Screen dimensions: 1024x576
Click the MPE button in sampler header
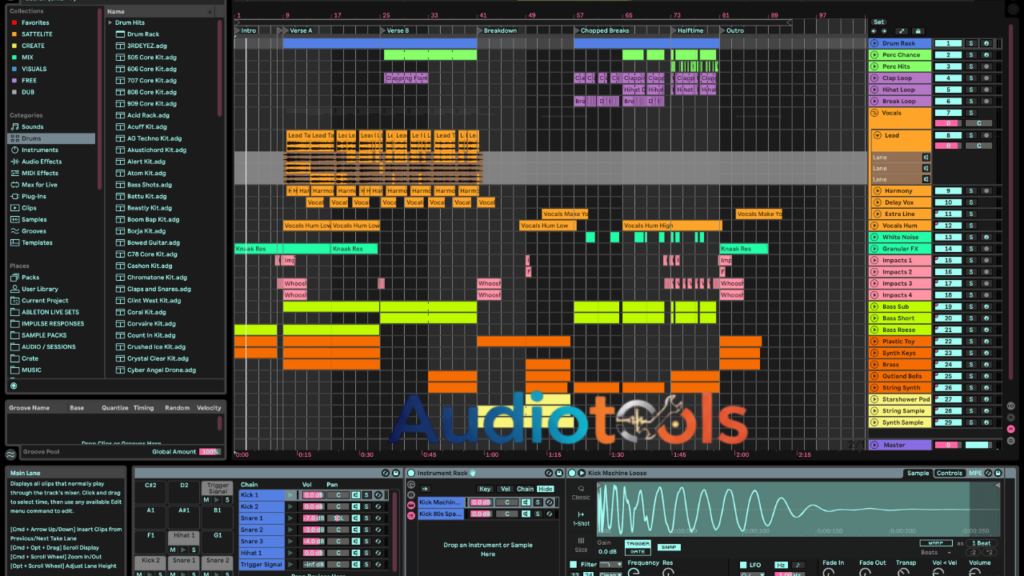[x=974, y=473]
